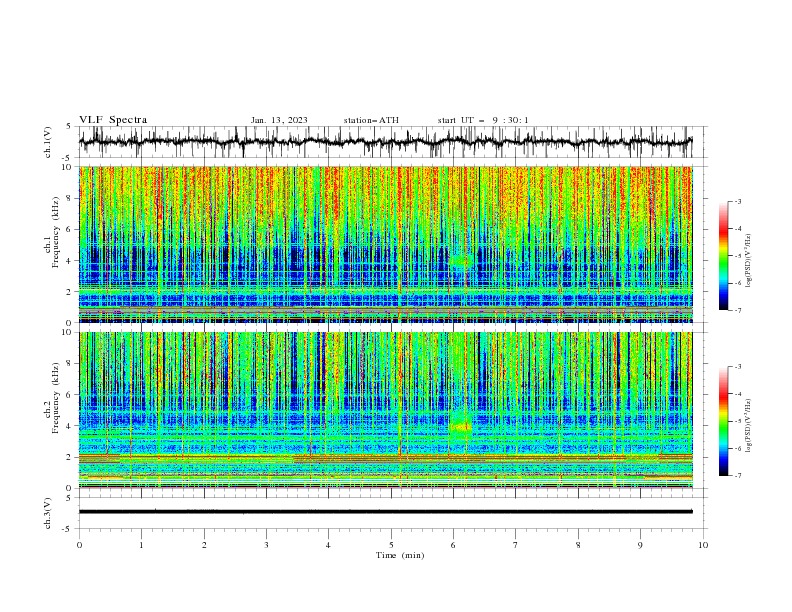This screenshot has width=792, height=612.
Task: Click the "-5" label on ch.2 color bar
Action: (x=737, y=421)
